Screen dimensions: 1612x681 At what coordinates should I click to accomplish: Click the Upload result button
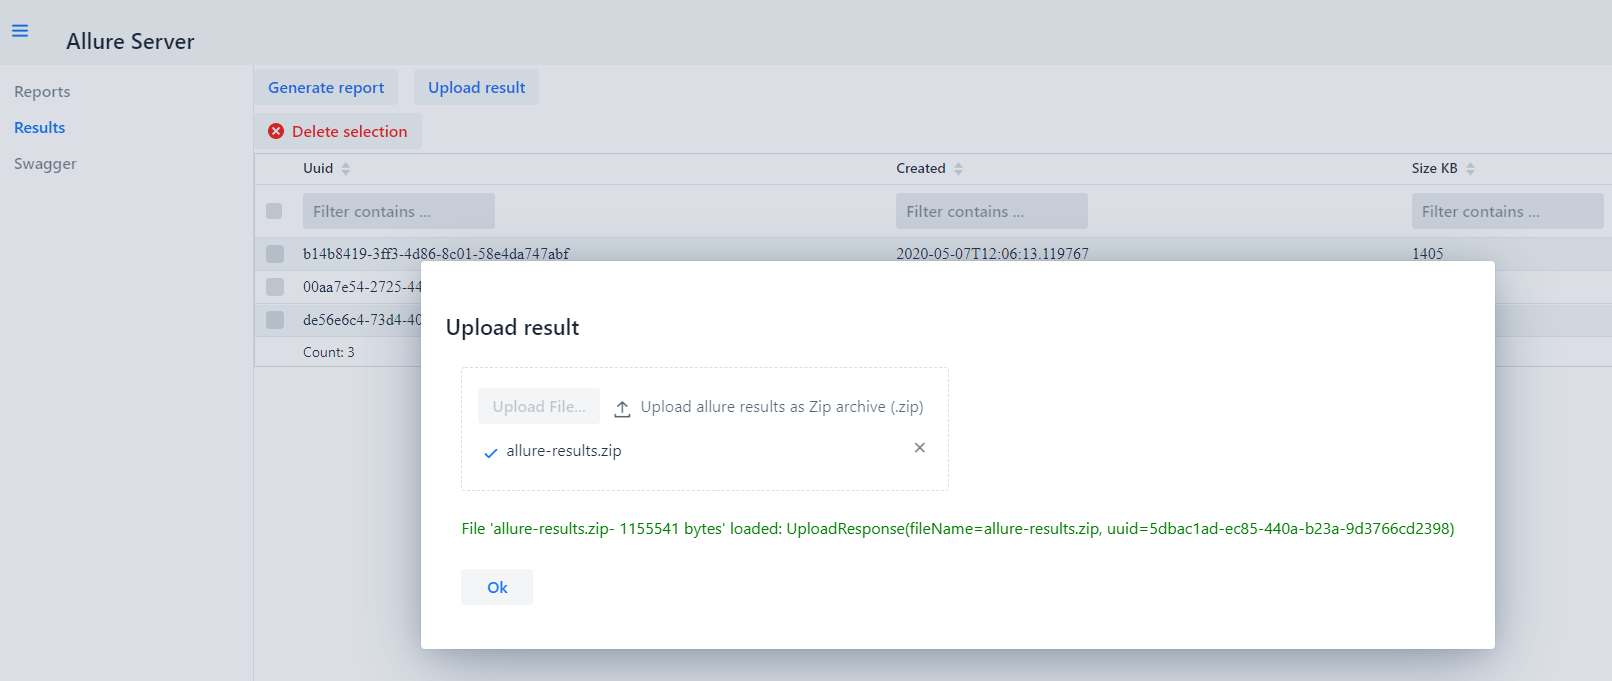point(477,87)
